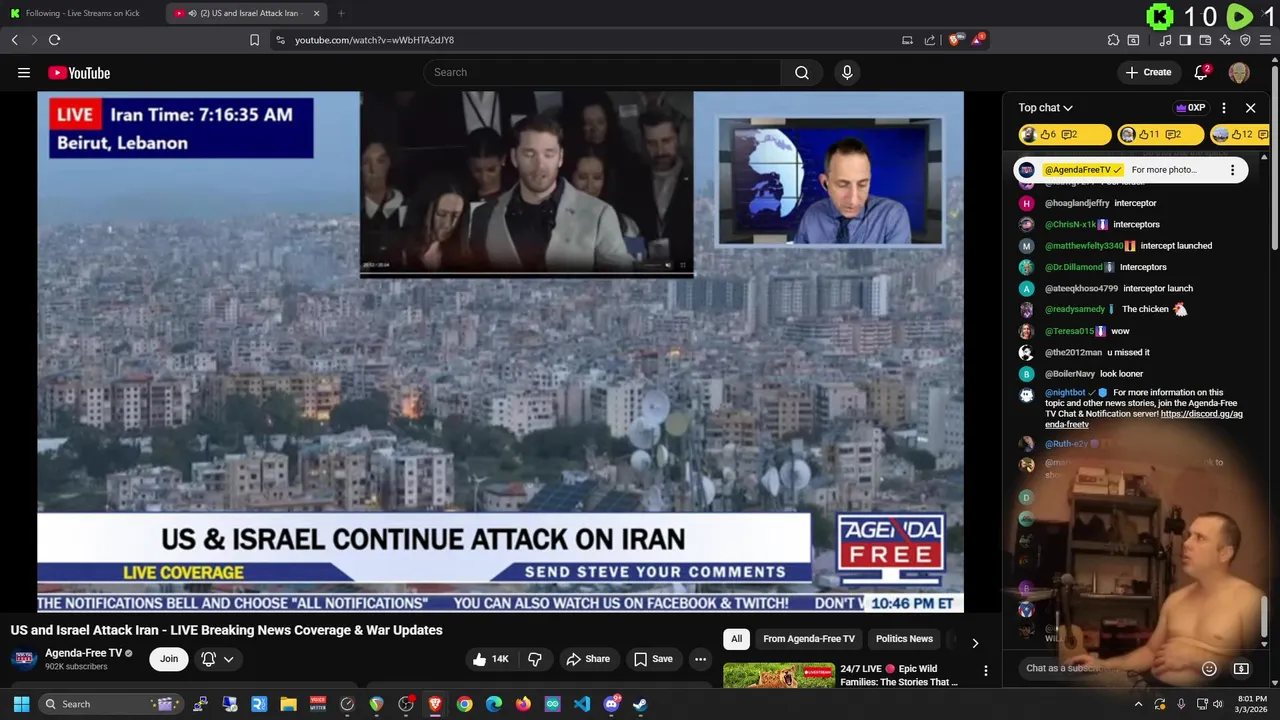This screenshot has height=720, width=1280.
Task: Open the chat highlight with 11 likes
Action: [x=1160, y=134]
